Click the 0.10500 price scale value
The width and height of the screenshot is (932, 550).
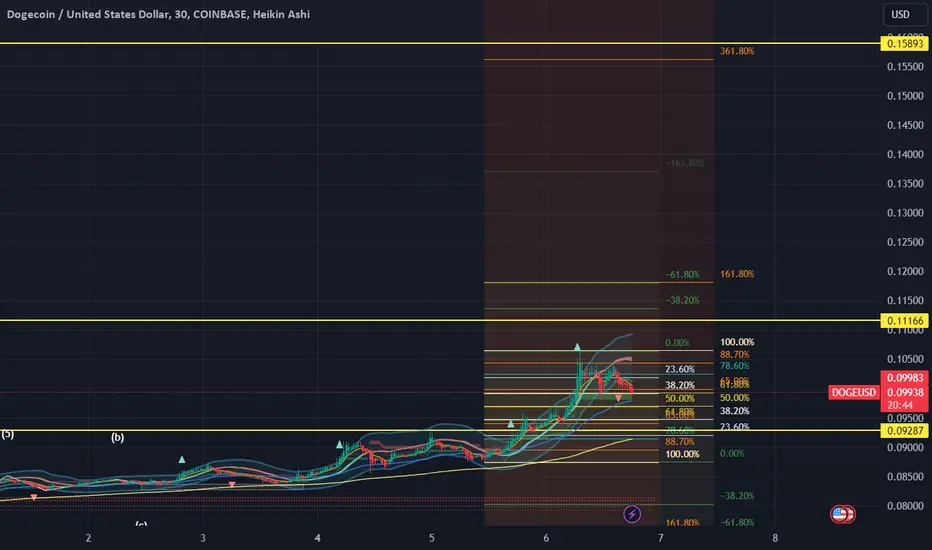[x=905, y=359]
